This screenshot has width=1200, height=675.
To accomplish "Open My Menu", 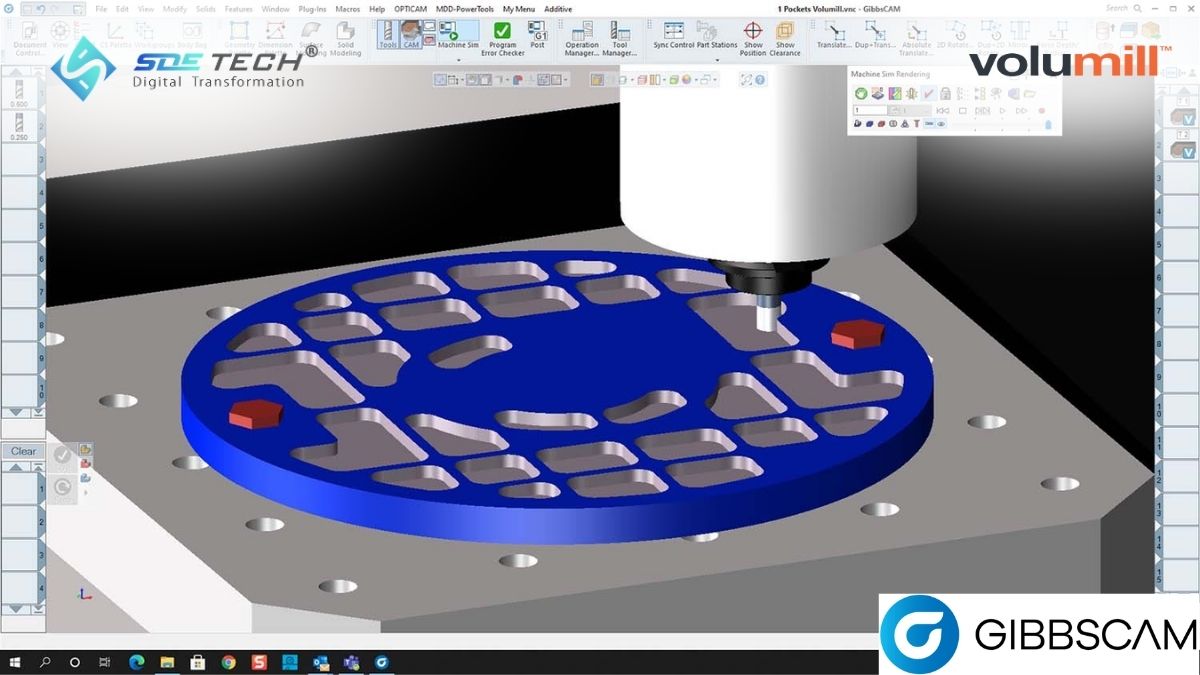I will (x=519, y=8).
